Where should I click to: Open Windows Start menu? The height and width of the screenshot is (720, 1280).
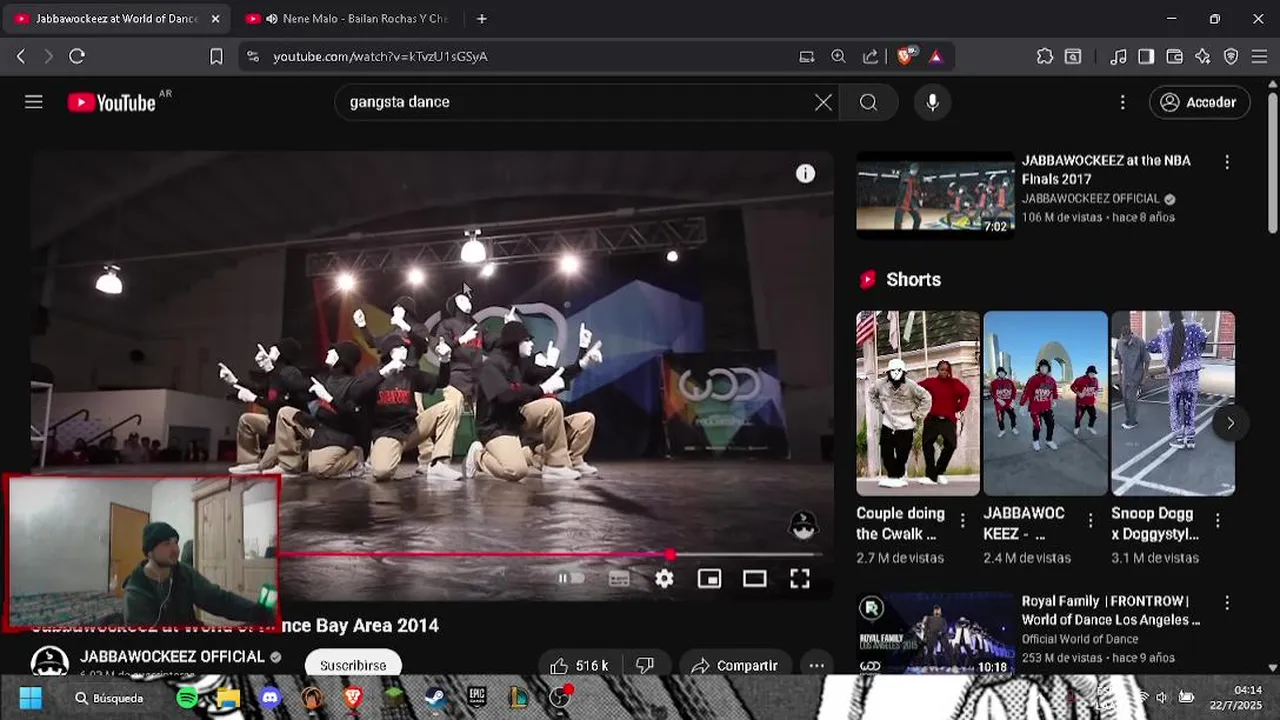click(x=31, y=698)
